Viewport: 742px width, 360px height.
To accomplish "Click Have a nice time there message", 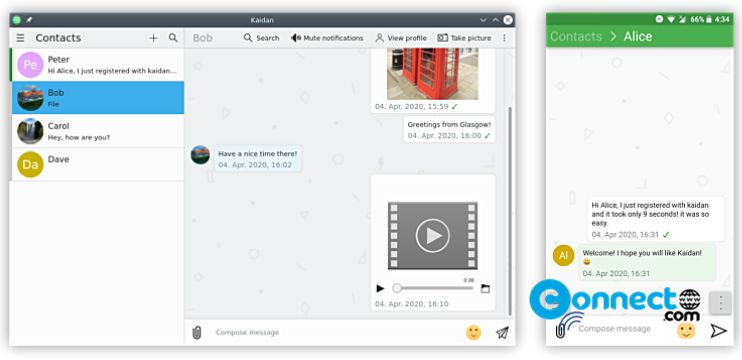I will click(258, 158).
